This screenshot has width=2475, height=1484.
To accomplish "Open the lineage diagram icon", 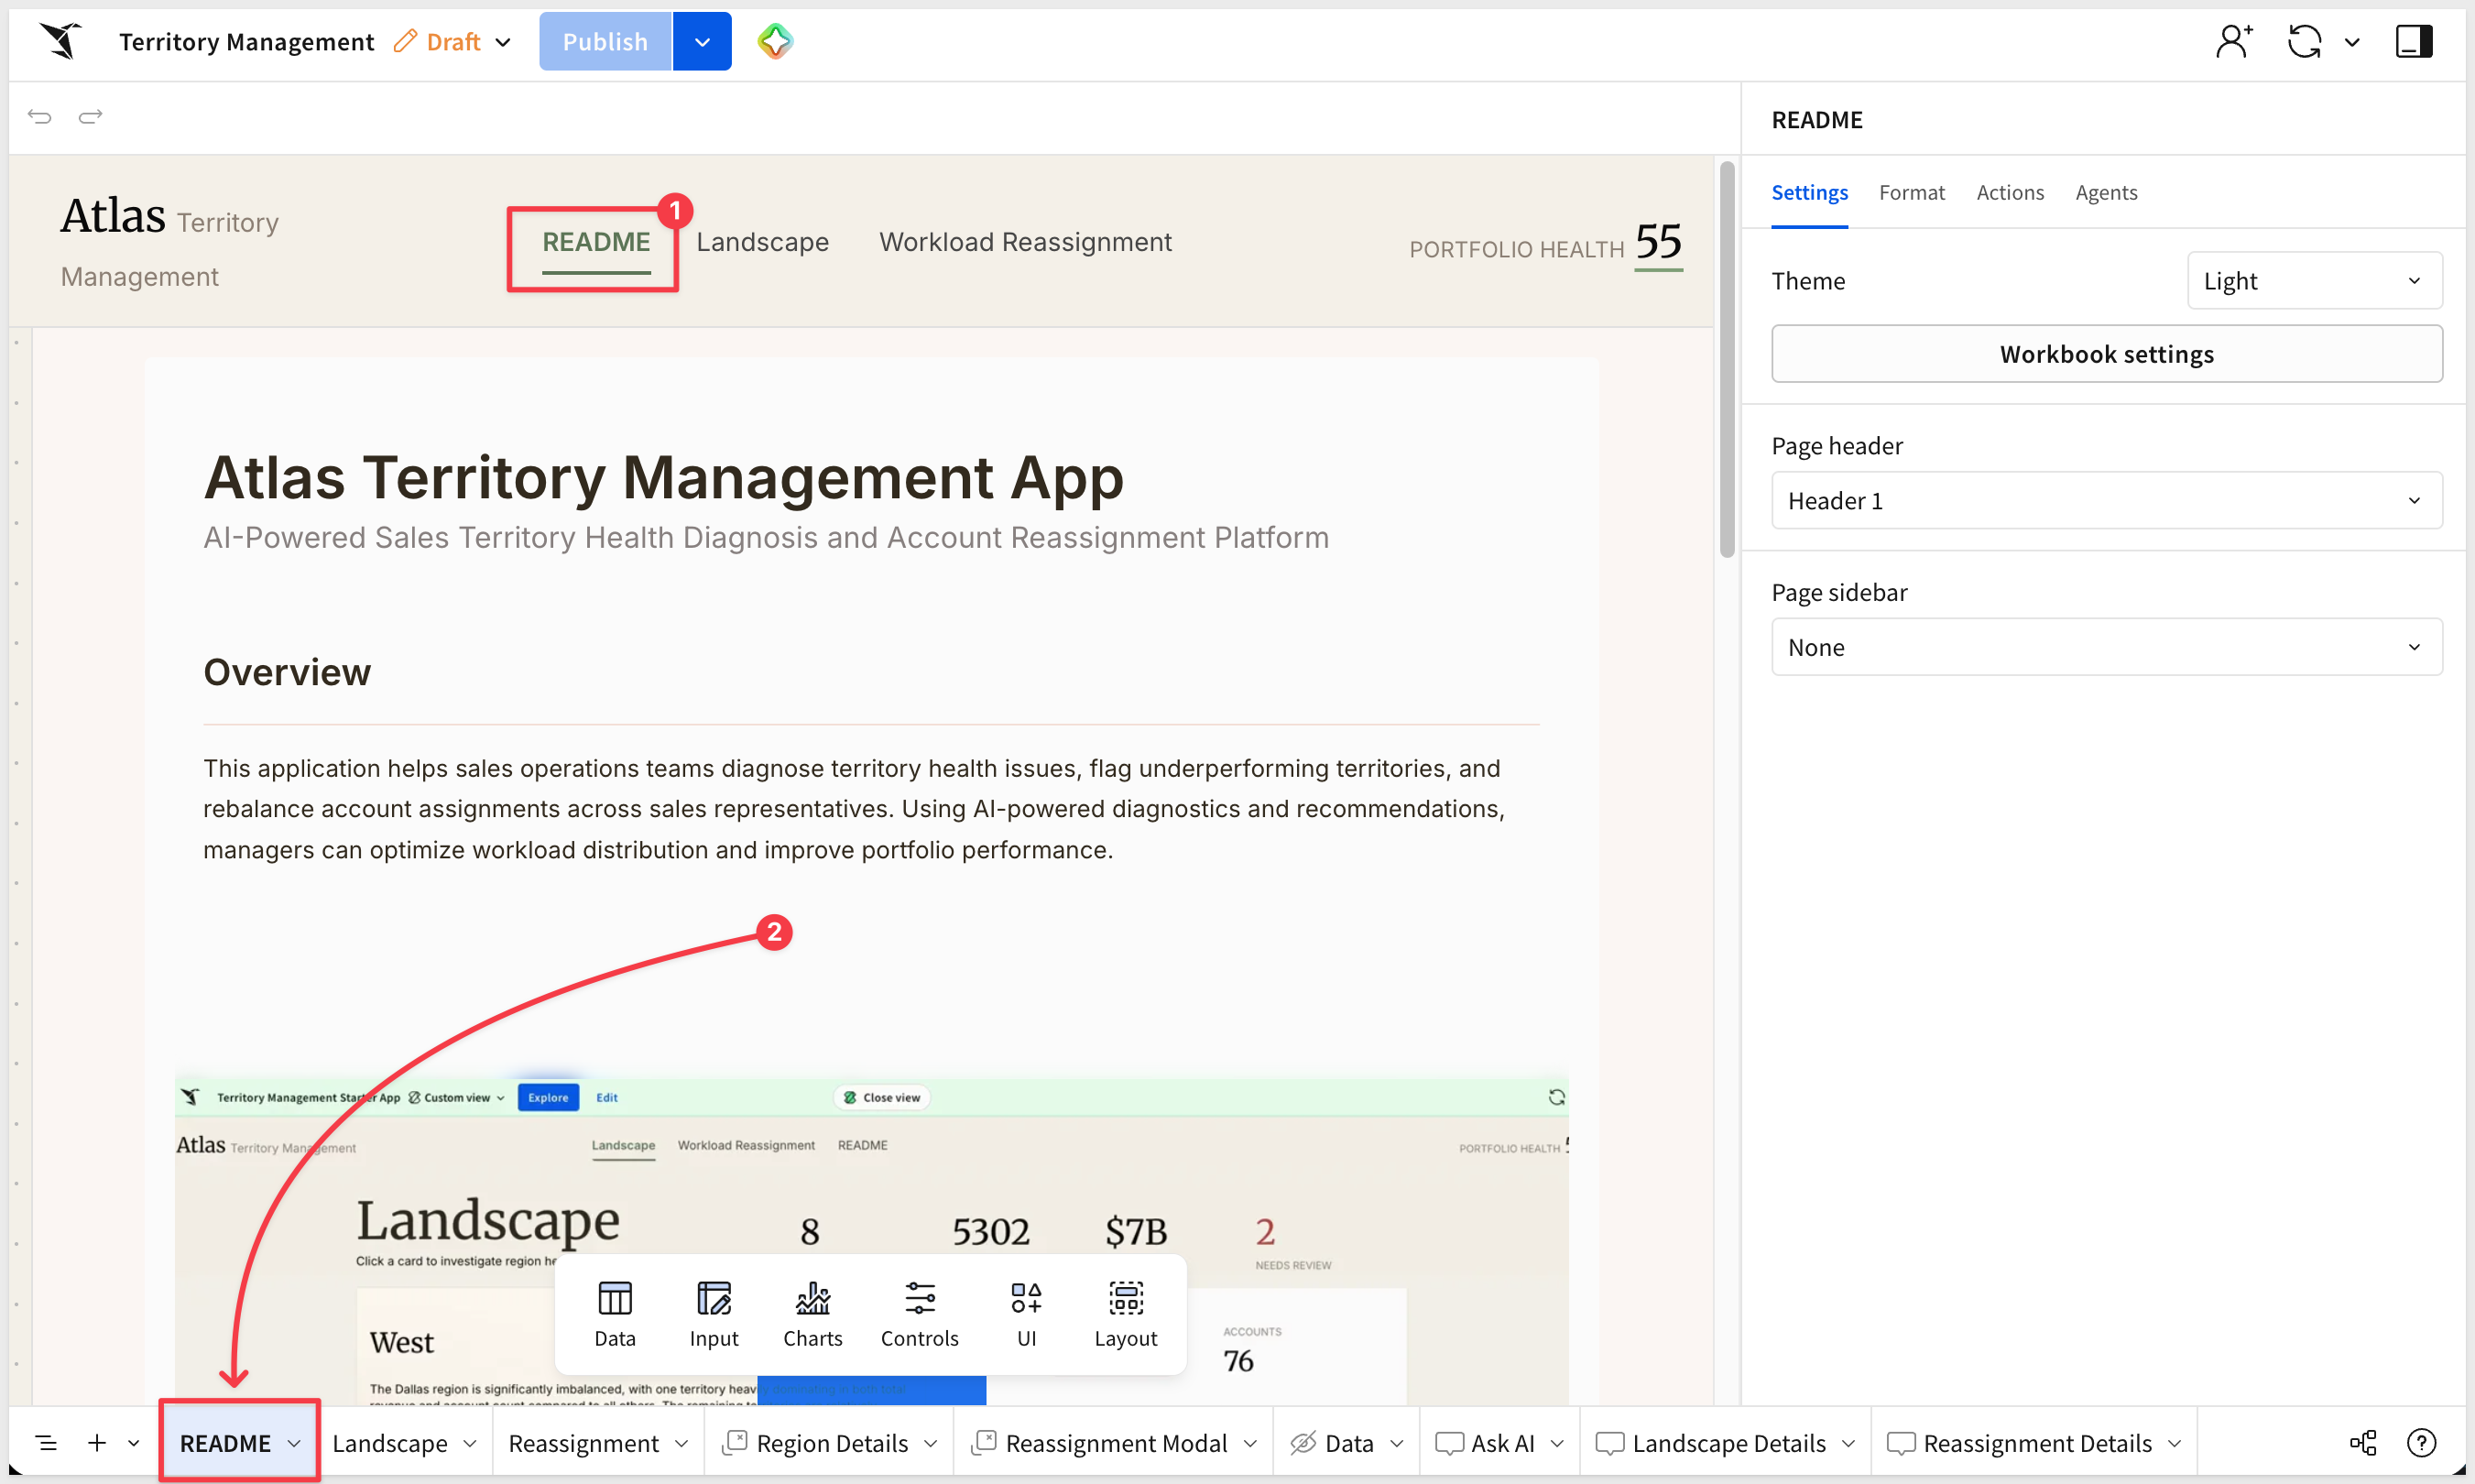I will [2364, 1443].
